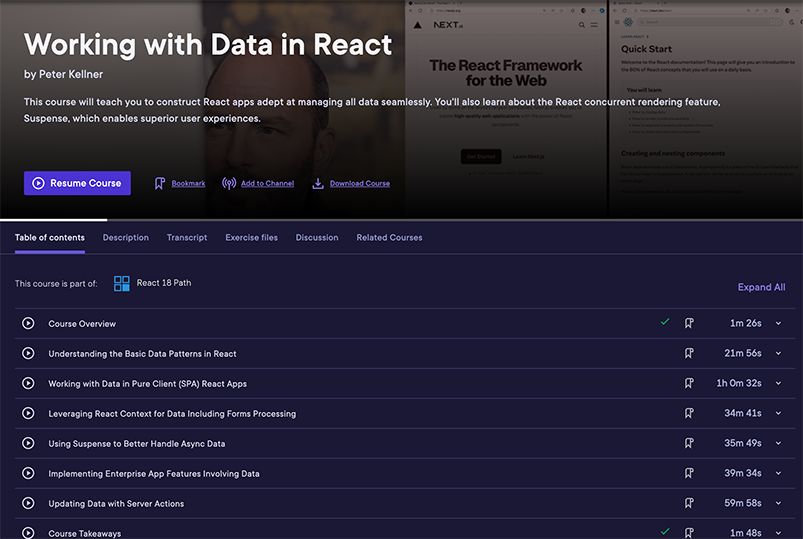The width and height of the screenshot is (803, 539).
Task: Play Working with Data in Pure Client module
Action: 28,383
